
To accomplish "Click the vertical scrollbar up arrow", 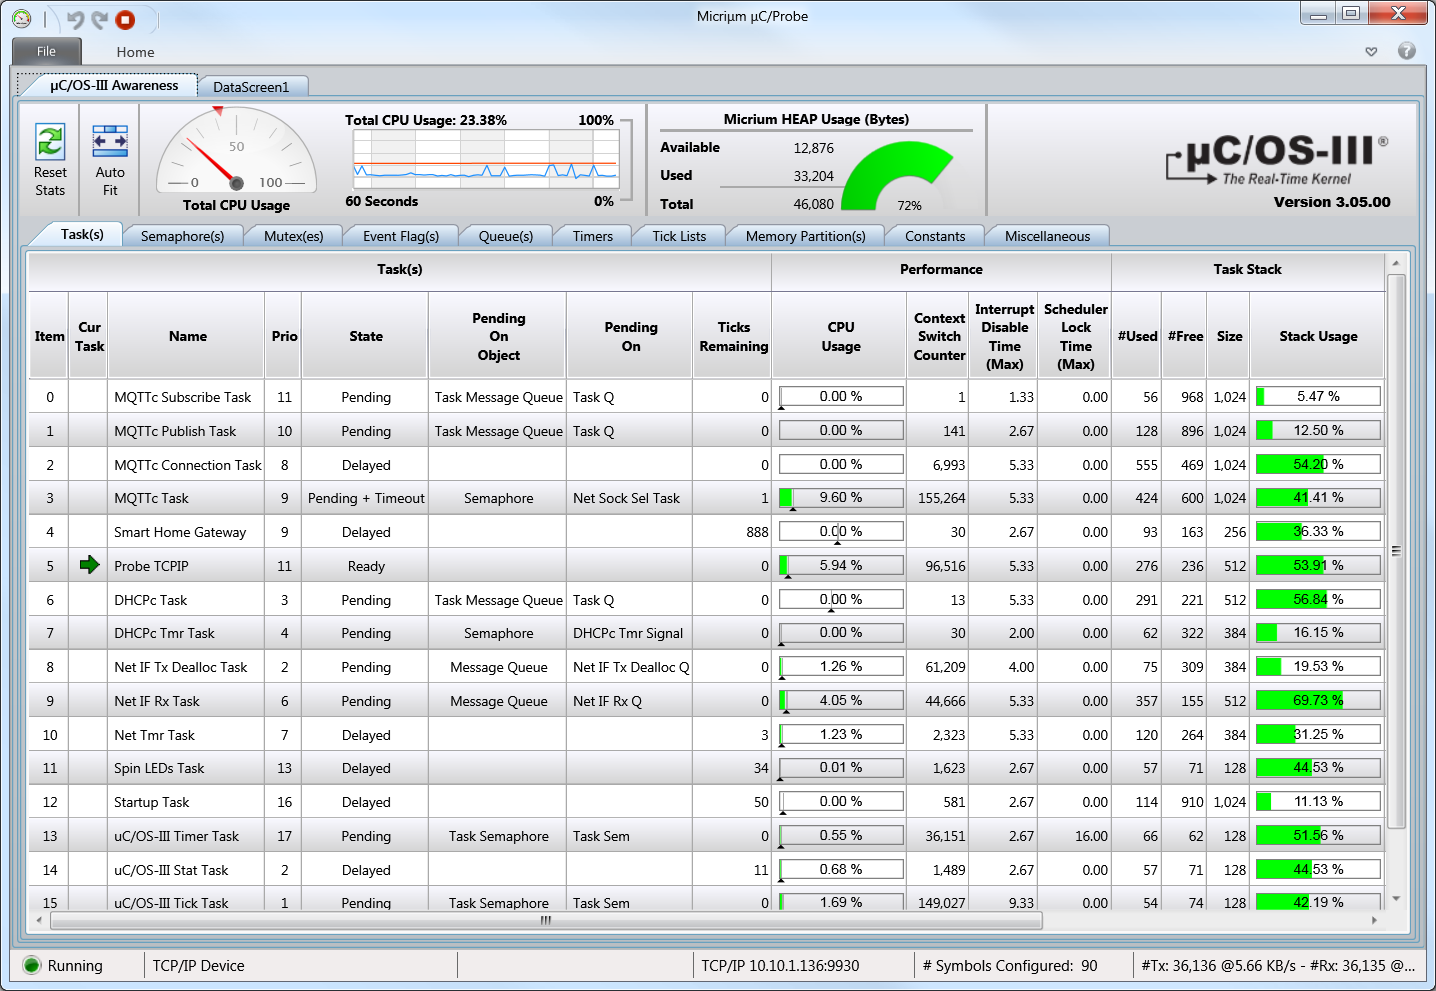I will (x=1396, y=264).
